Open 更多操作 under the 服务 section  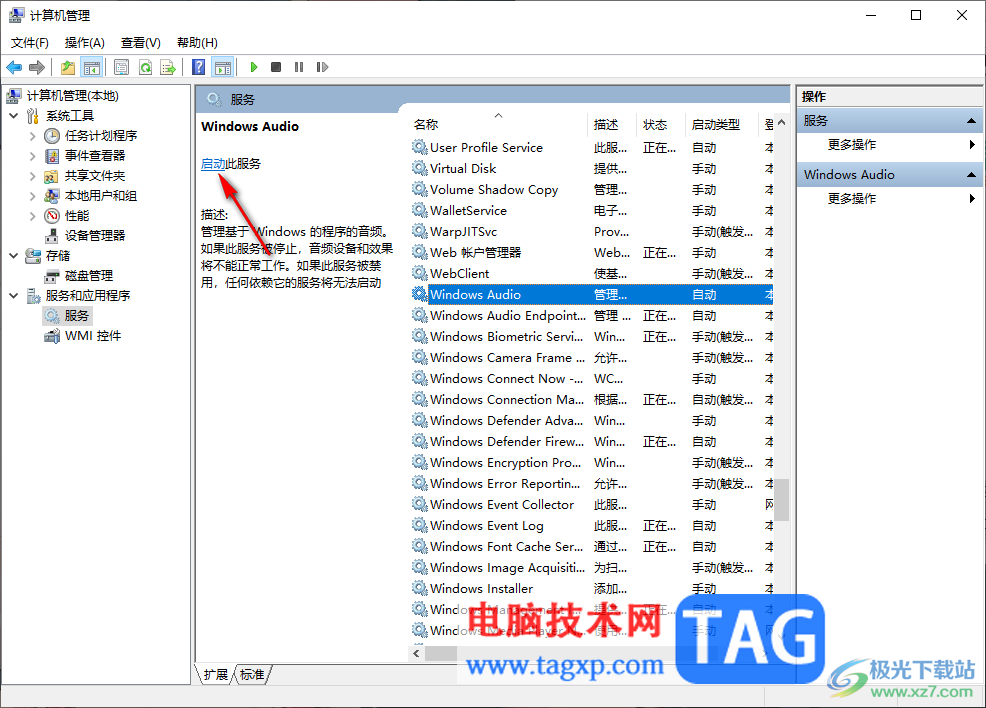tap(851, 145)
